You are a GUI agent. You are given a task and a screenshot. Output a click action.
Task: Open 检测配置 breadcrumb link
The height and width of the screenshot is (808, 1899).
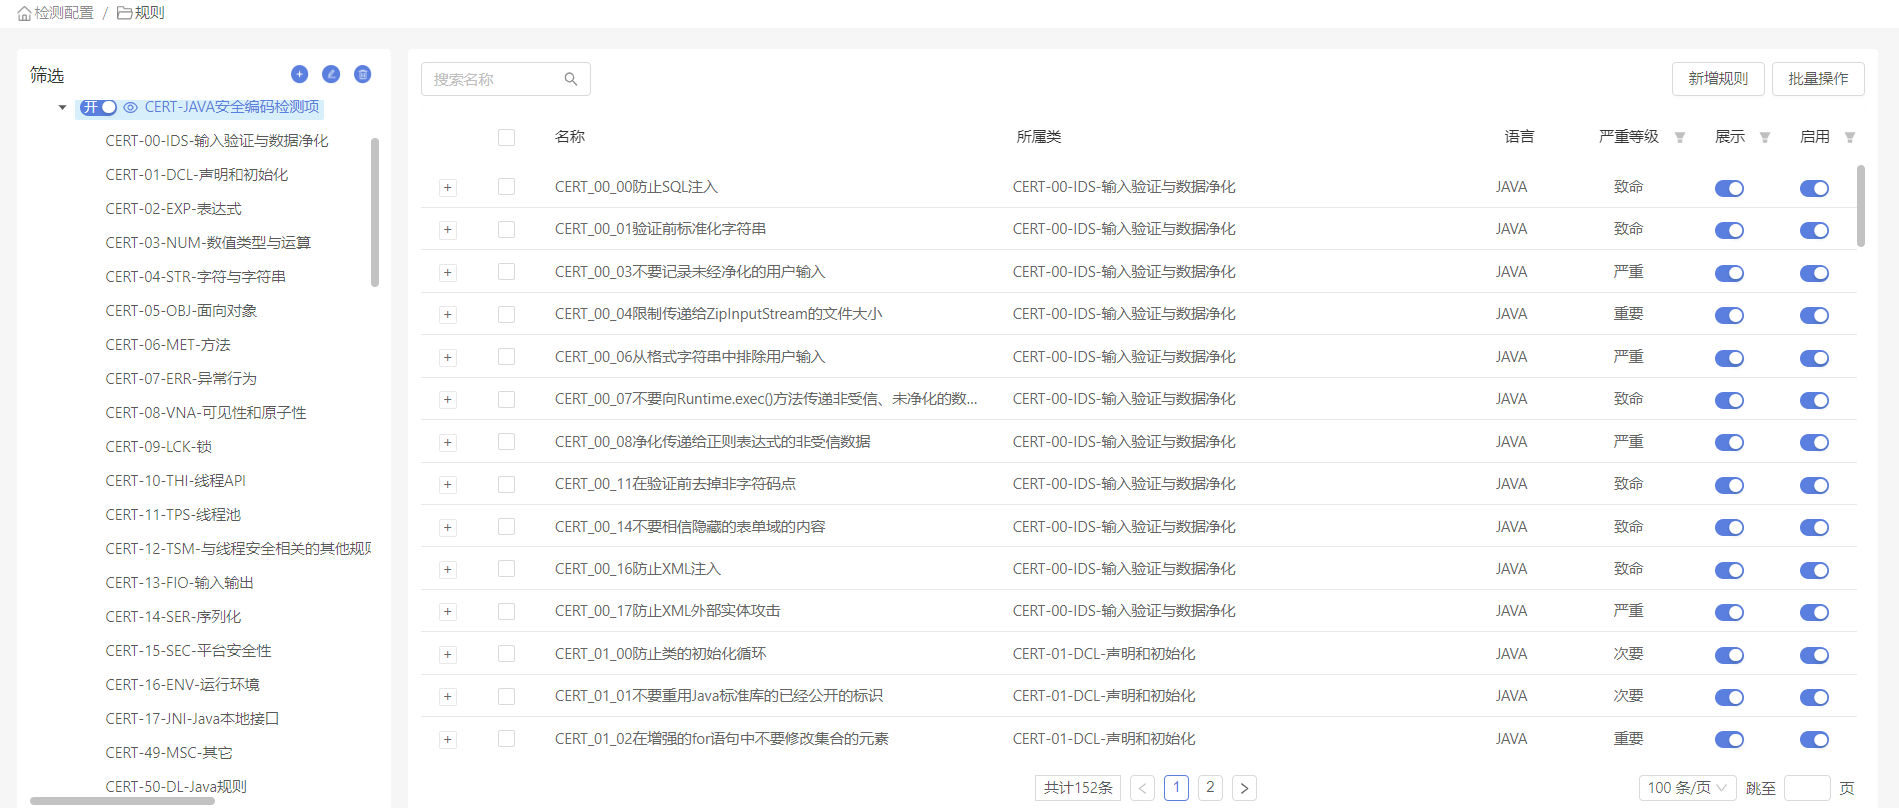click(64, 13)
